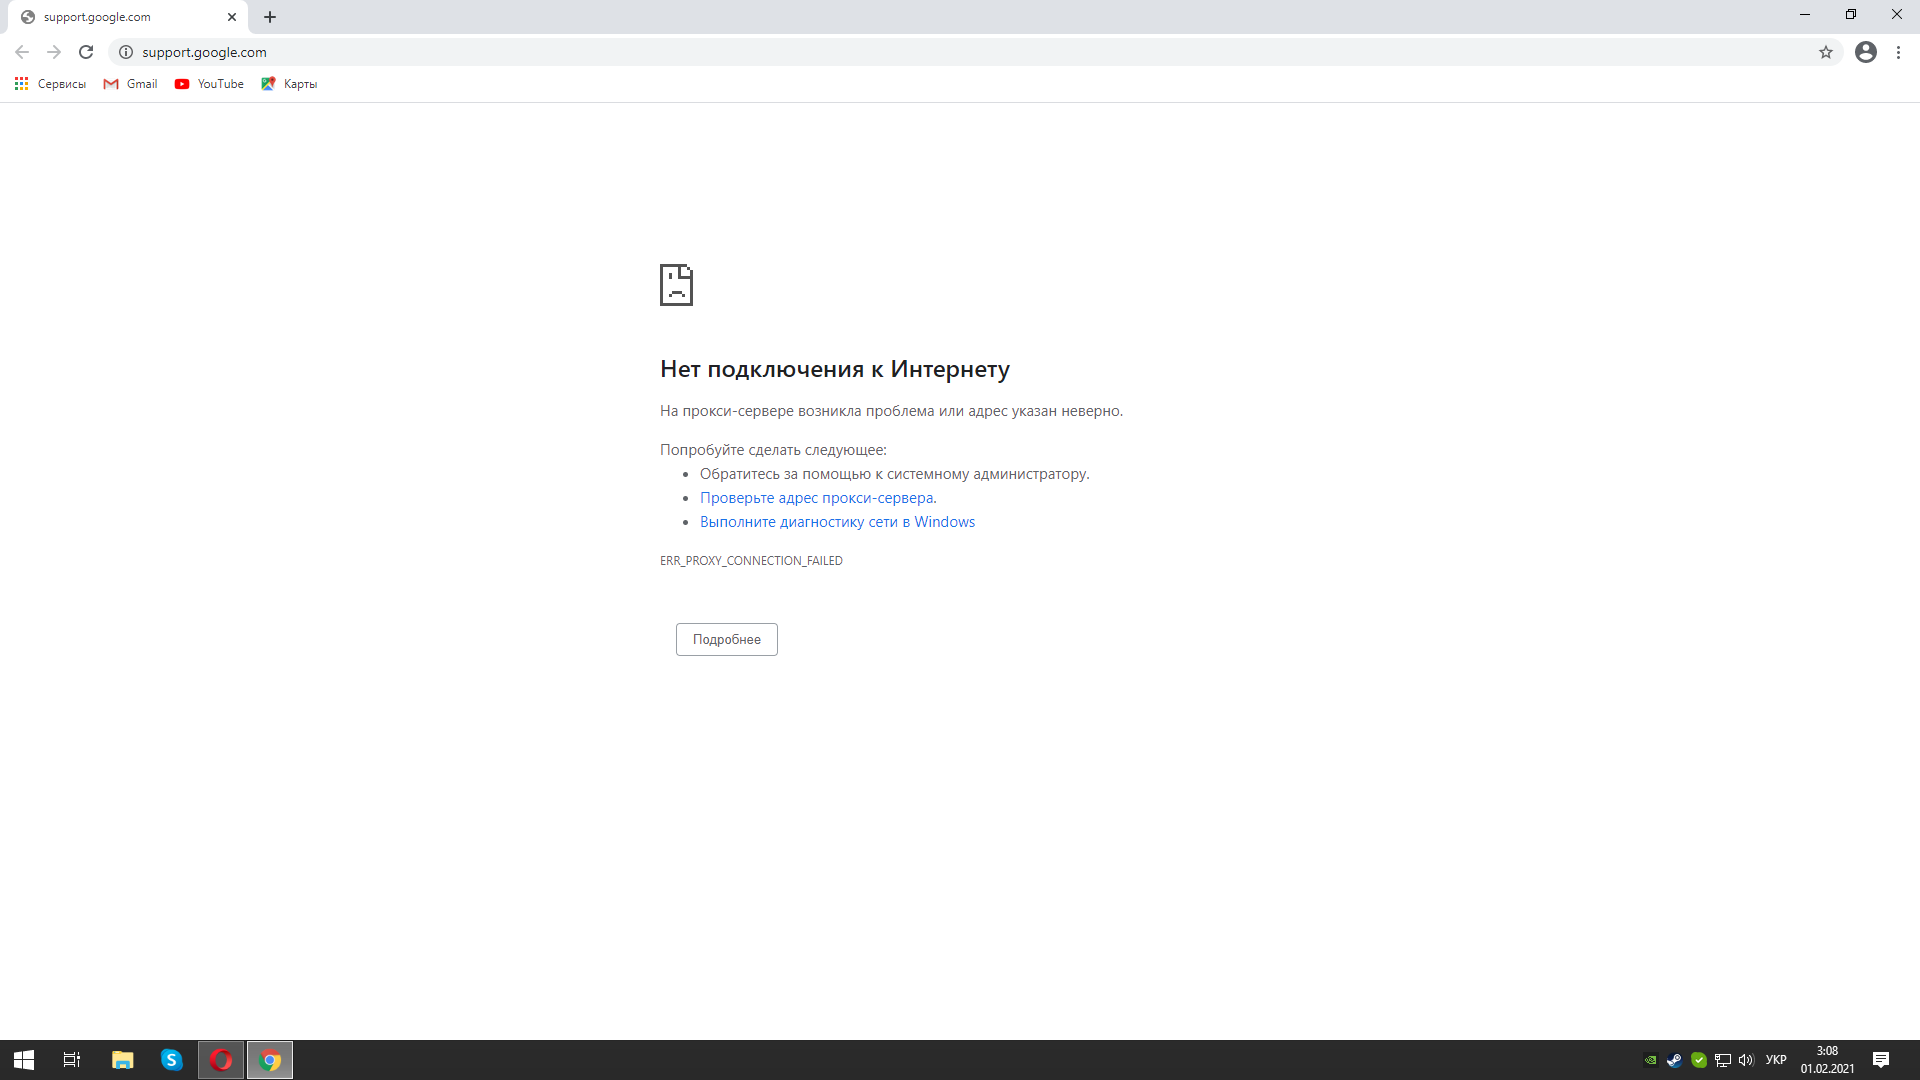This screenshot has width=1920, height=1080.
Task: Bookmark this page with the star icon
Action: point(1825,52)
